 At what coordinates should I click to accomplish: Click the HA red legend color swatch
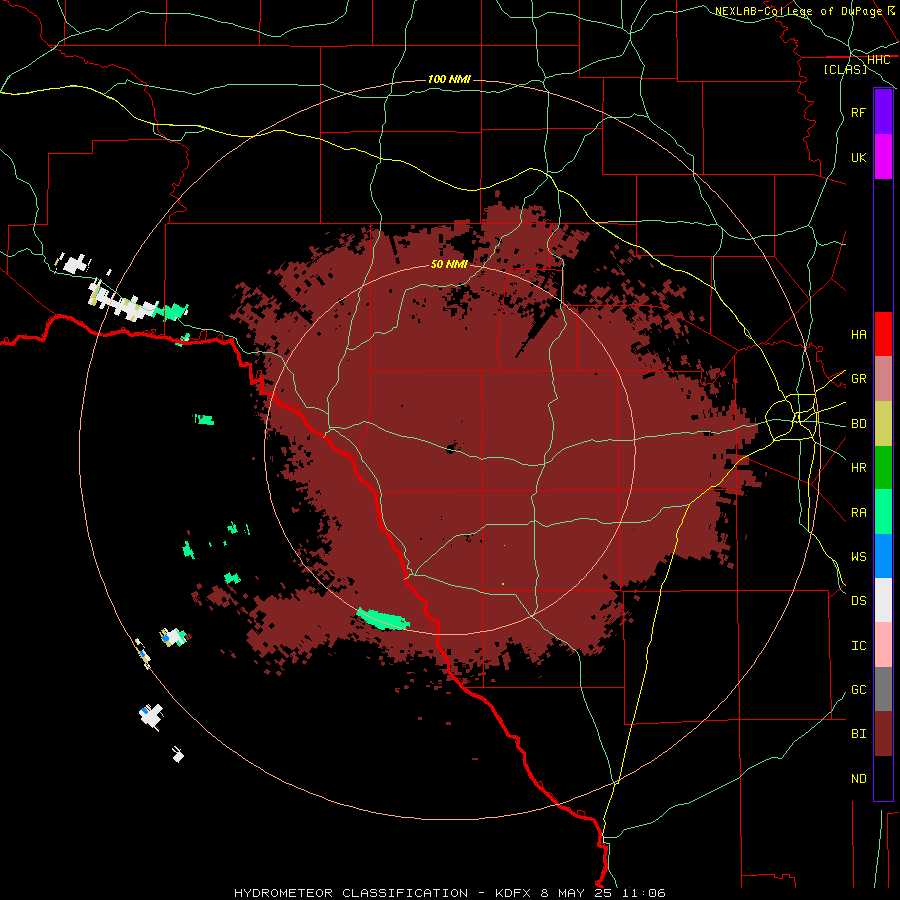coord(883,334)
